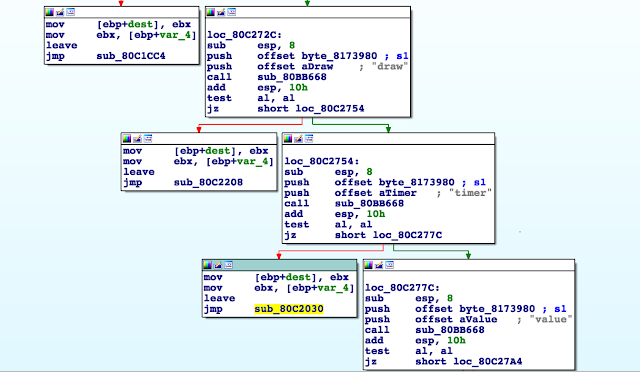The width and height of the screenshot is (640, 372).
Task: Click sub_80C2208 jump target
Action: coord(208,182)
